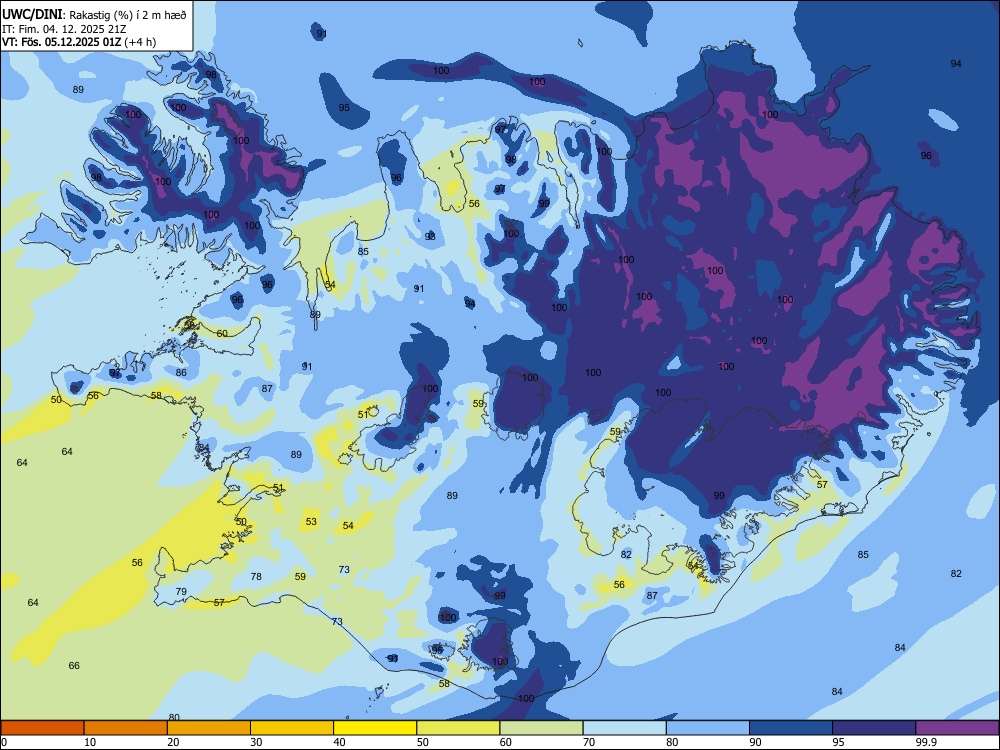Select the 'VT: Fös. 05.12.2025 01Z' line
This screenshot has height=750, width=1000.
61,42
